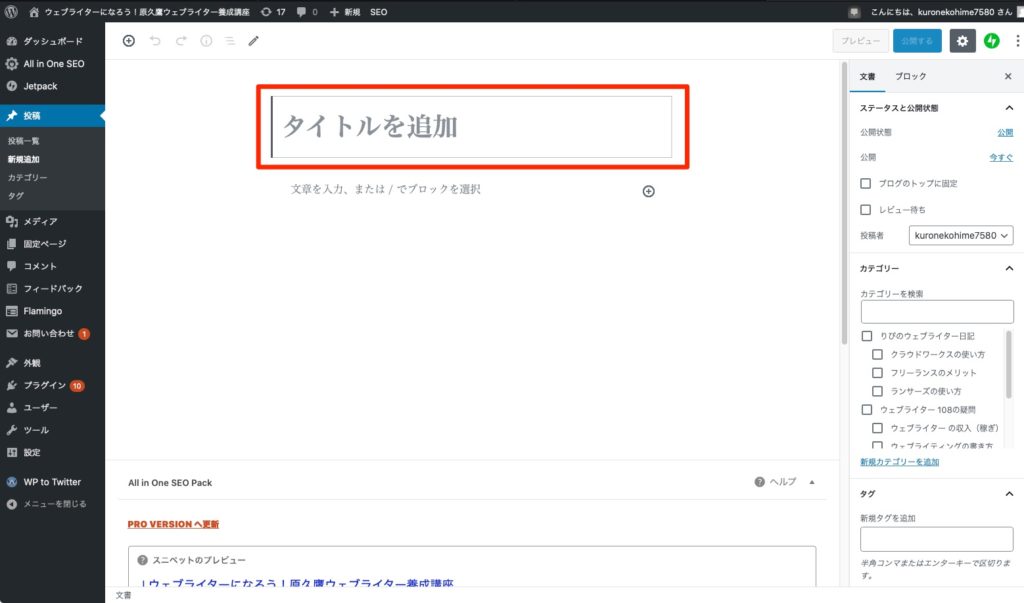Click the add block icon in editor toolbar
This screenshot has width=1024, height=603.
coord(129,41)
